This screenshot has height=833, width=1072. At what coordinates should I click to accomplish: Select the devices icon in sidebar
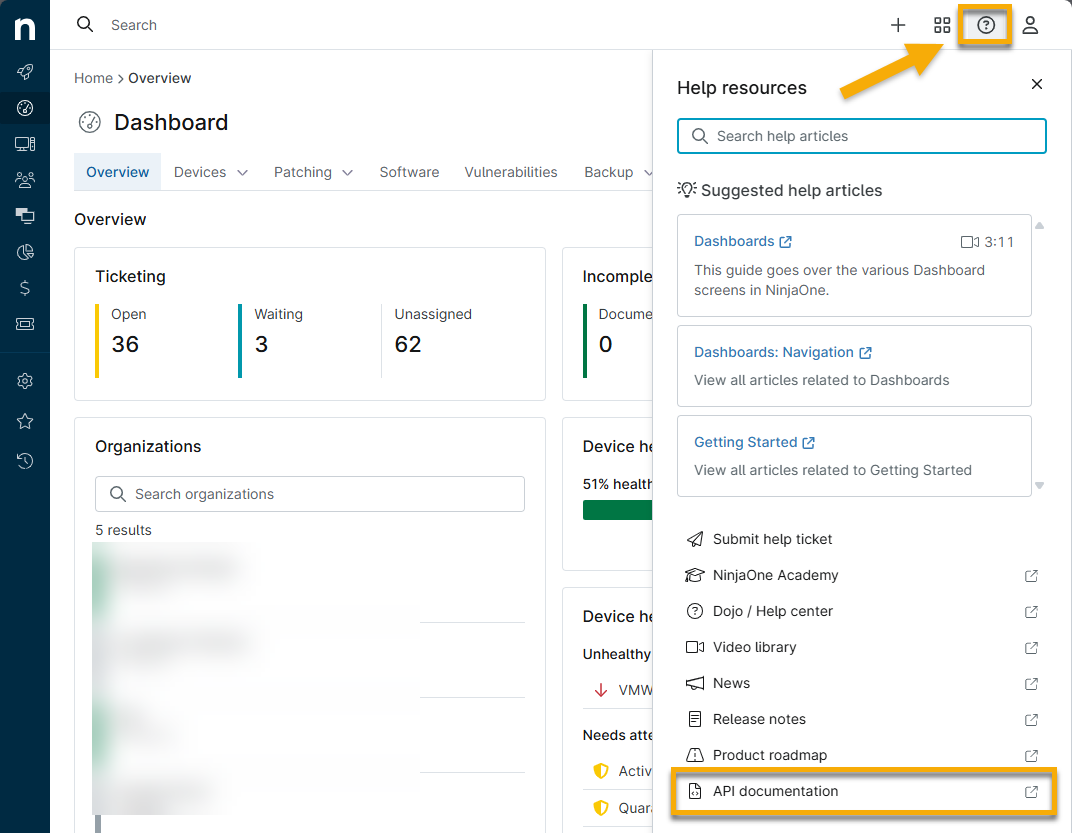(25, 144)
